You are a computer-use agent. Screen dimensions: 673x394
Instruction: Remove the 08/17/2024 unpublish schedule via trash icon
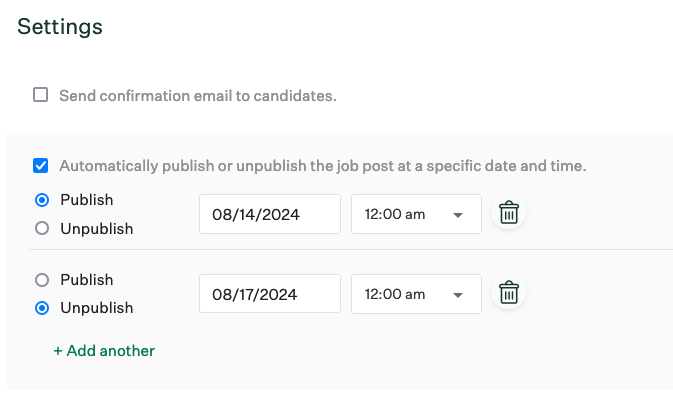pos(509,293)
